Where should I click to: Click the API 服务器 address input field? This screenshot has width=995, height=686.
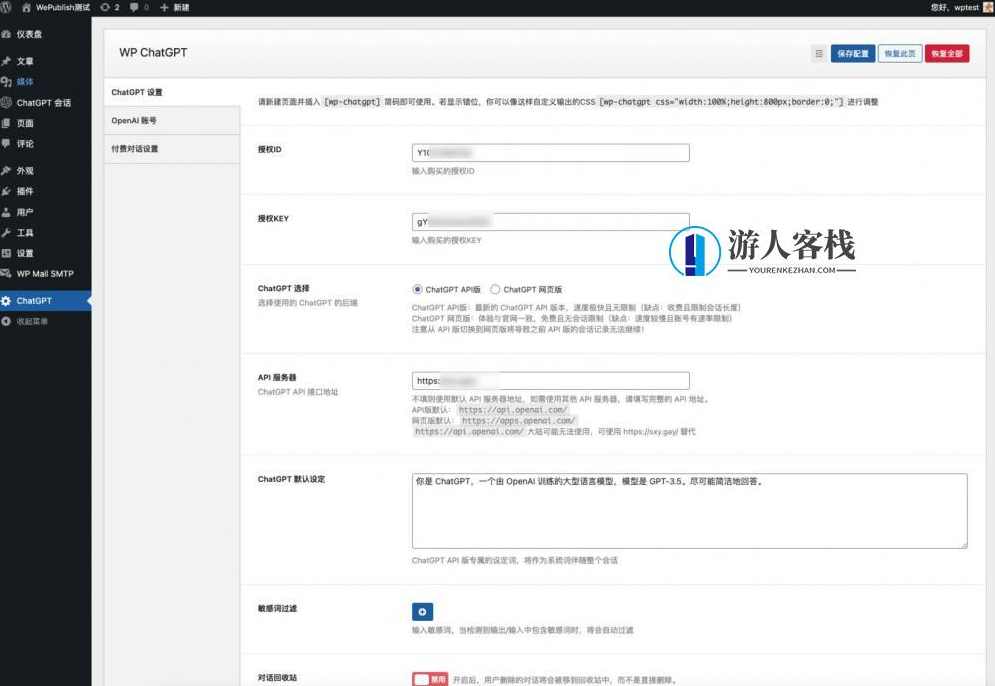click(x=550, y=380)
